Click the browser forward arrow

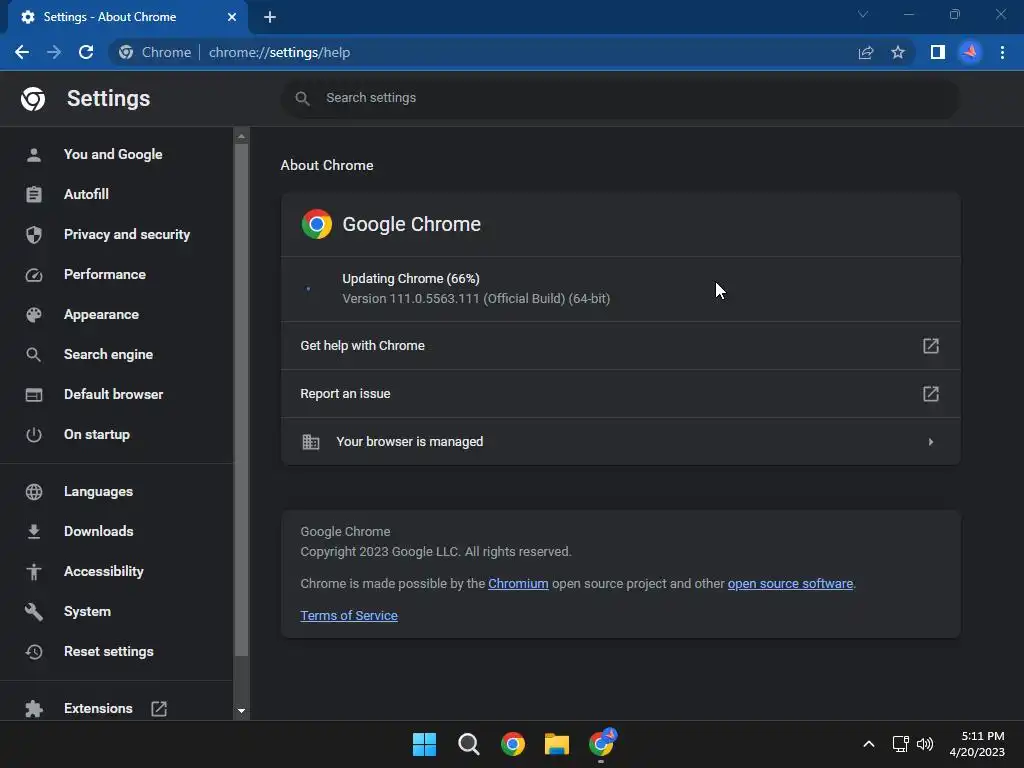pyautogui.click(x=54, y=52)
